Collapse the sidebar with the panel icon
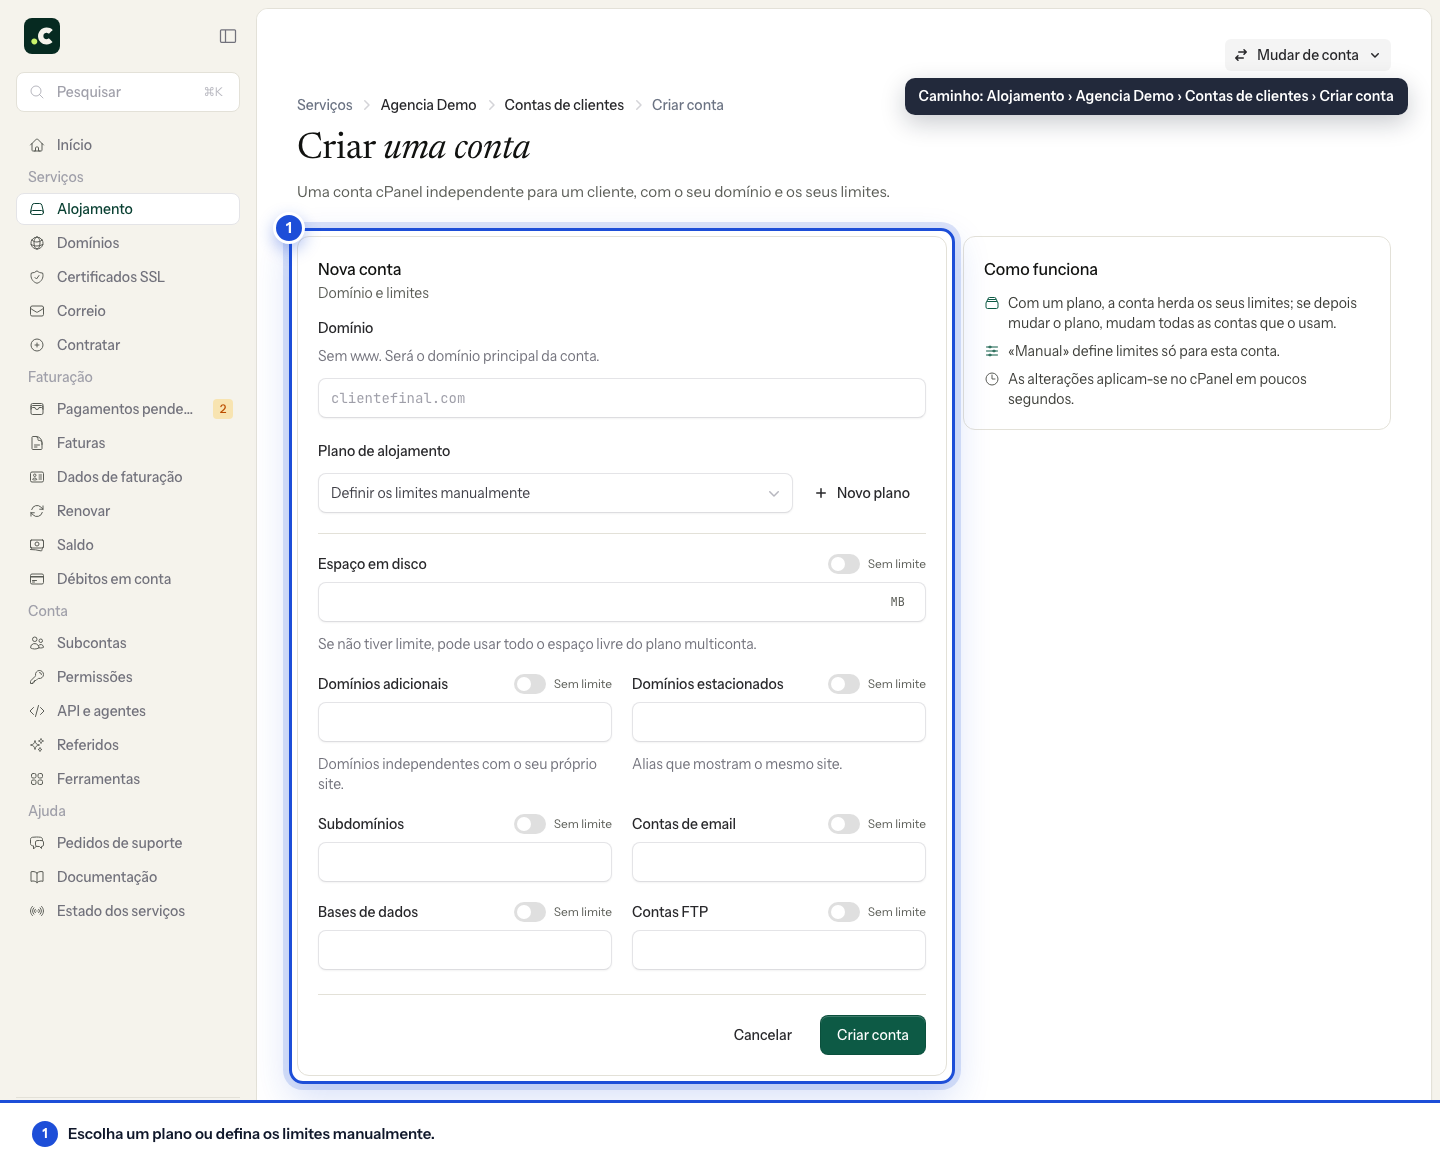The image size is (1440, 1164). pos(228,36)
